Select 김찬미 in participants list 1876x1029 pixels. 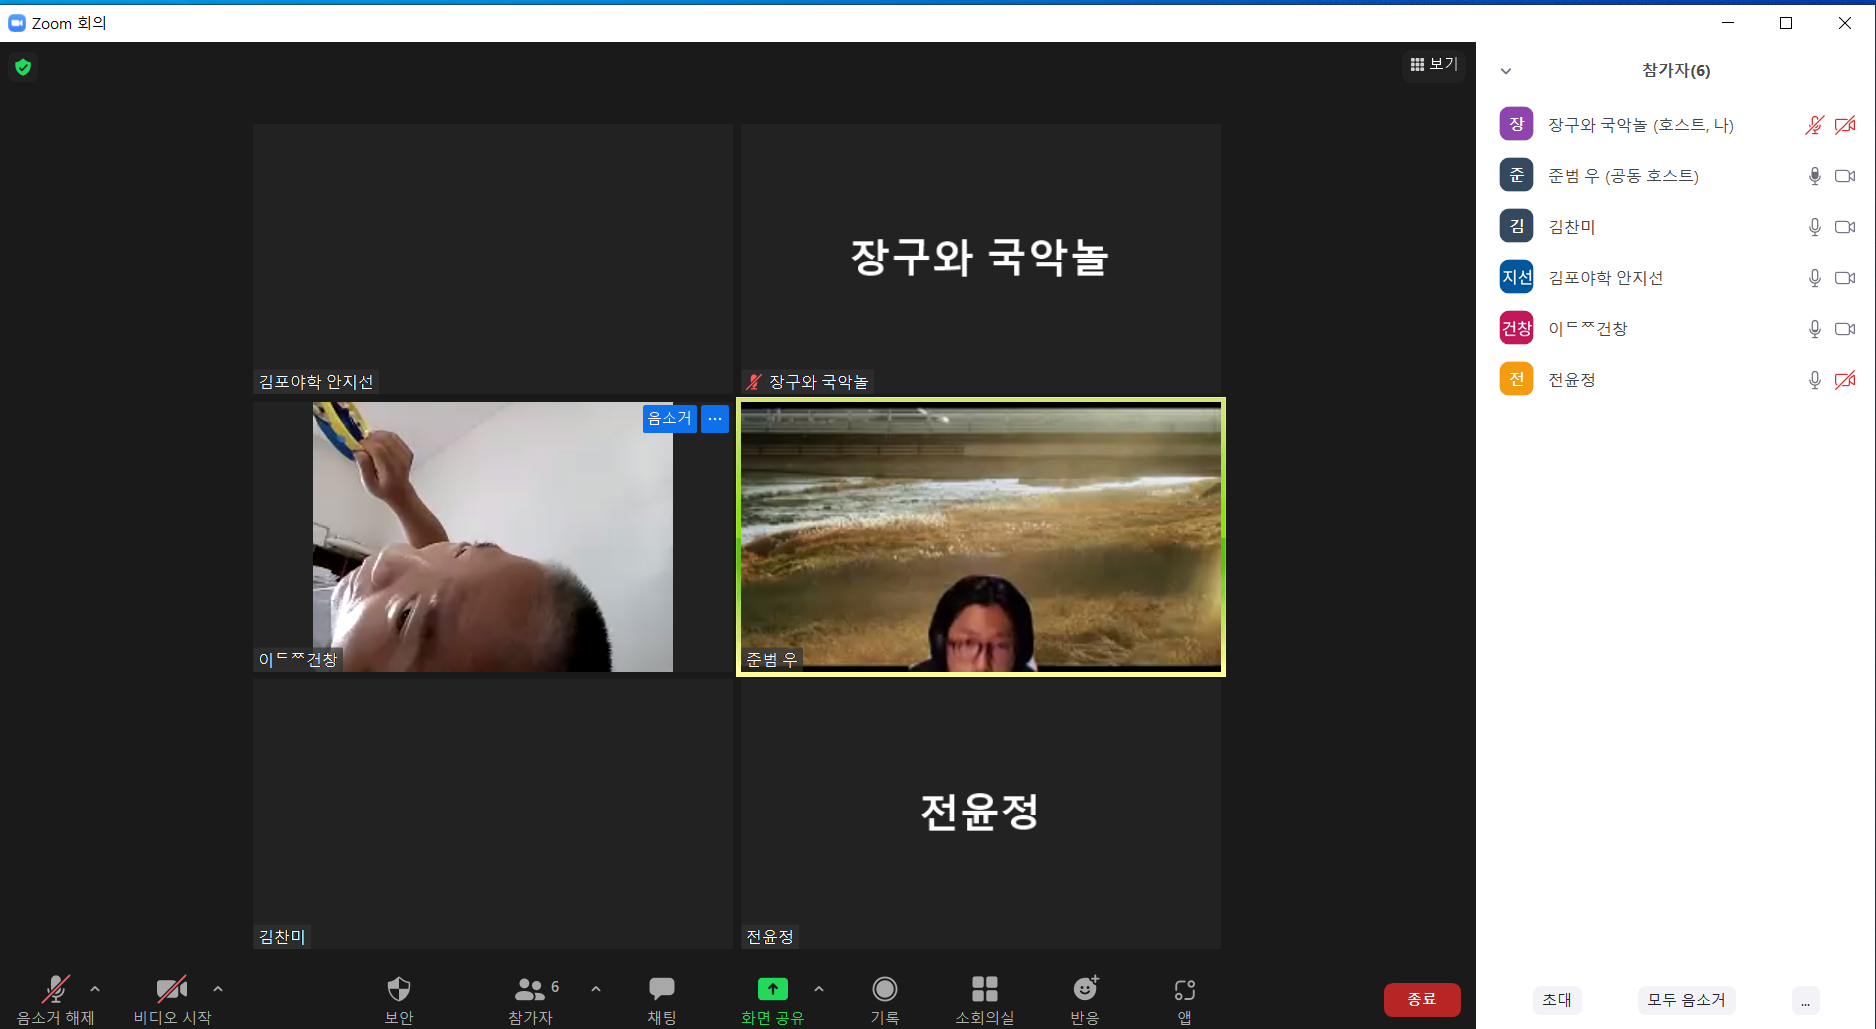1676,227
